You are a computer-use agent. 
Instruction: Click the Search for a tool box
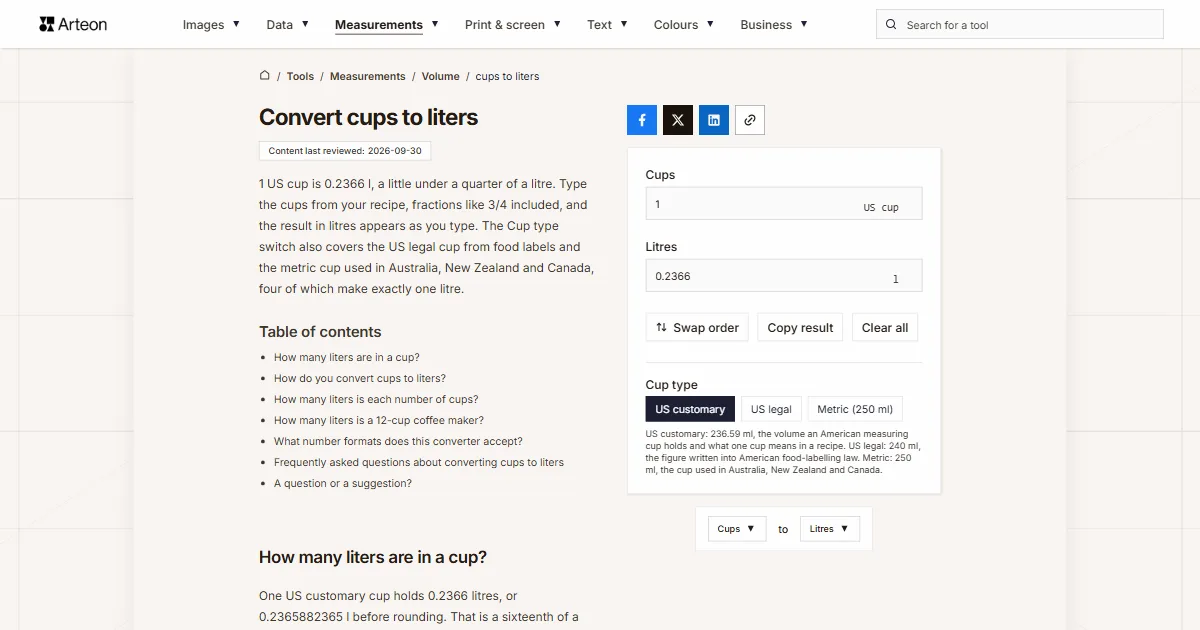(x=1020, y=25)
